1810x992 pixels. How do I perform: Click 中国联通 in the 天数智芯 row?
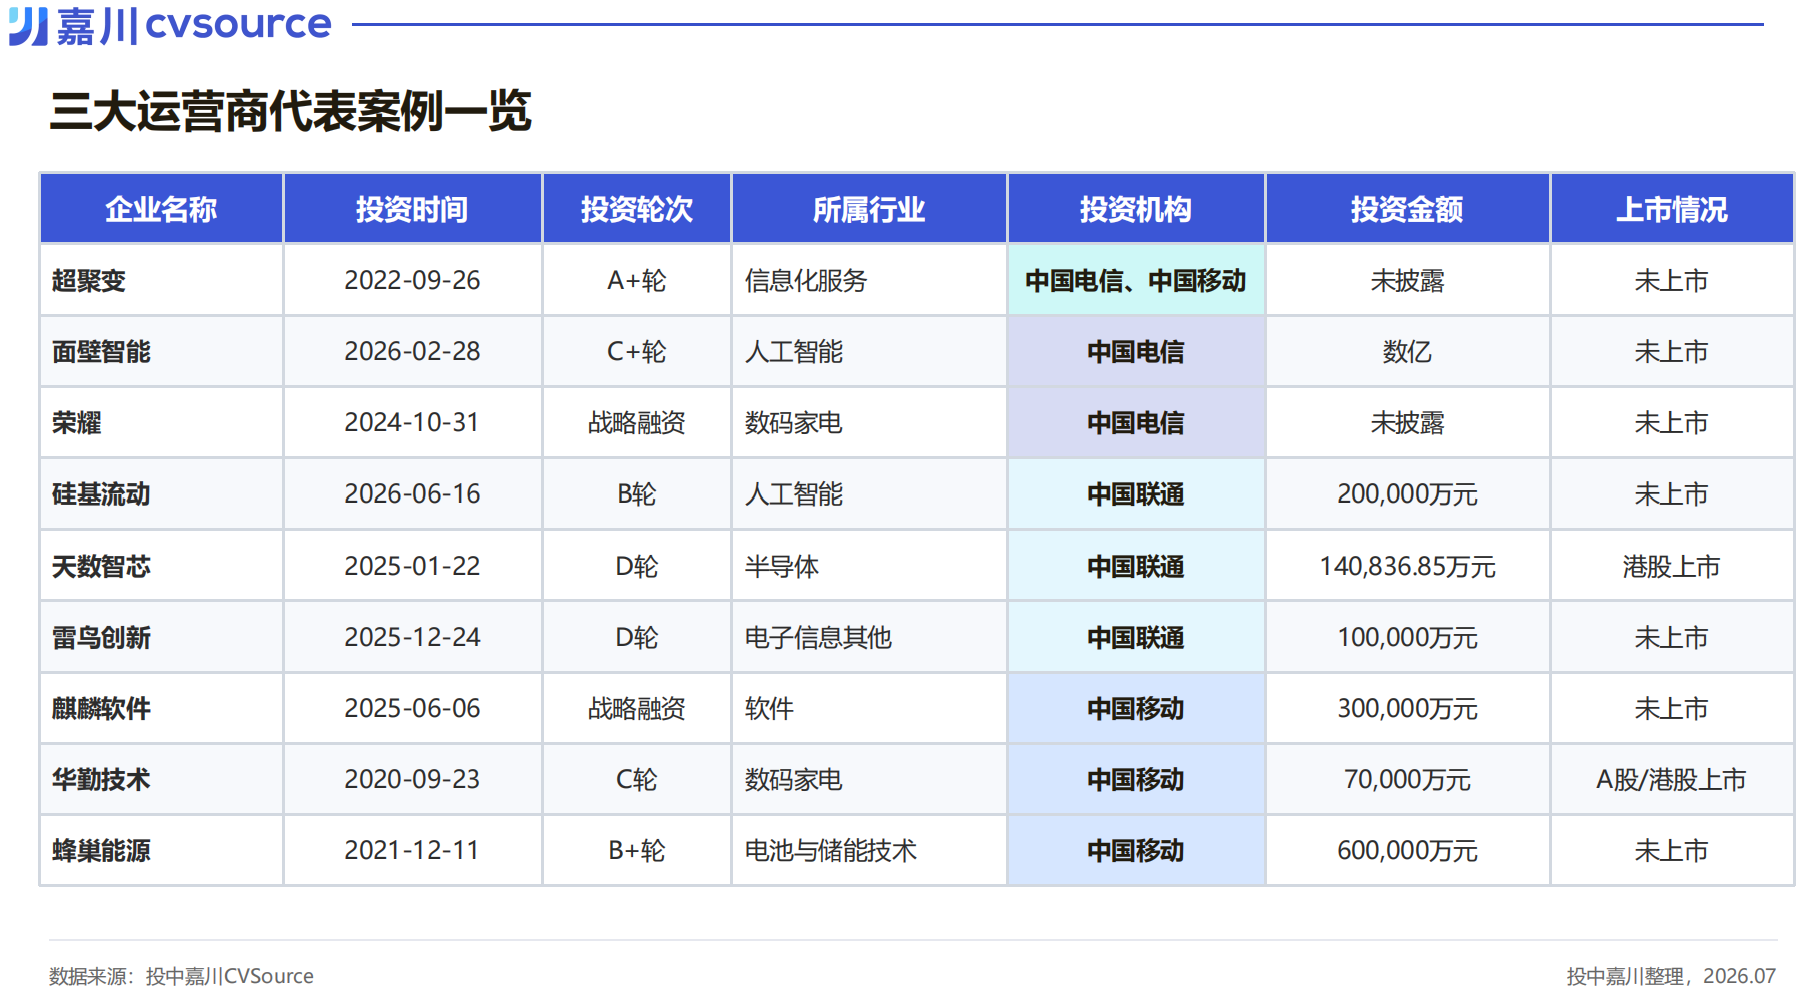(x=1136, y=566)
